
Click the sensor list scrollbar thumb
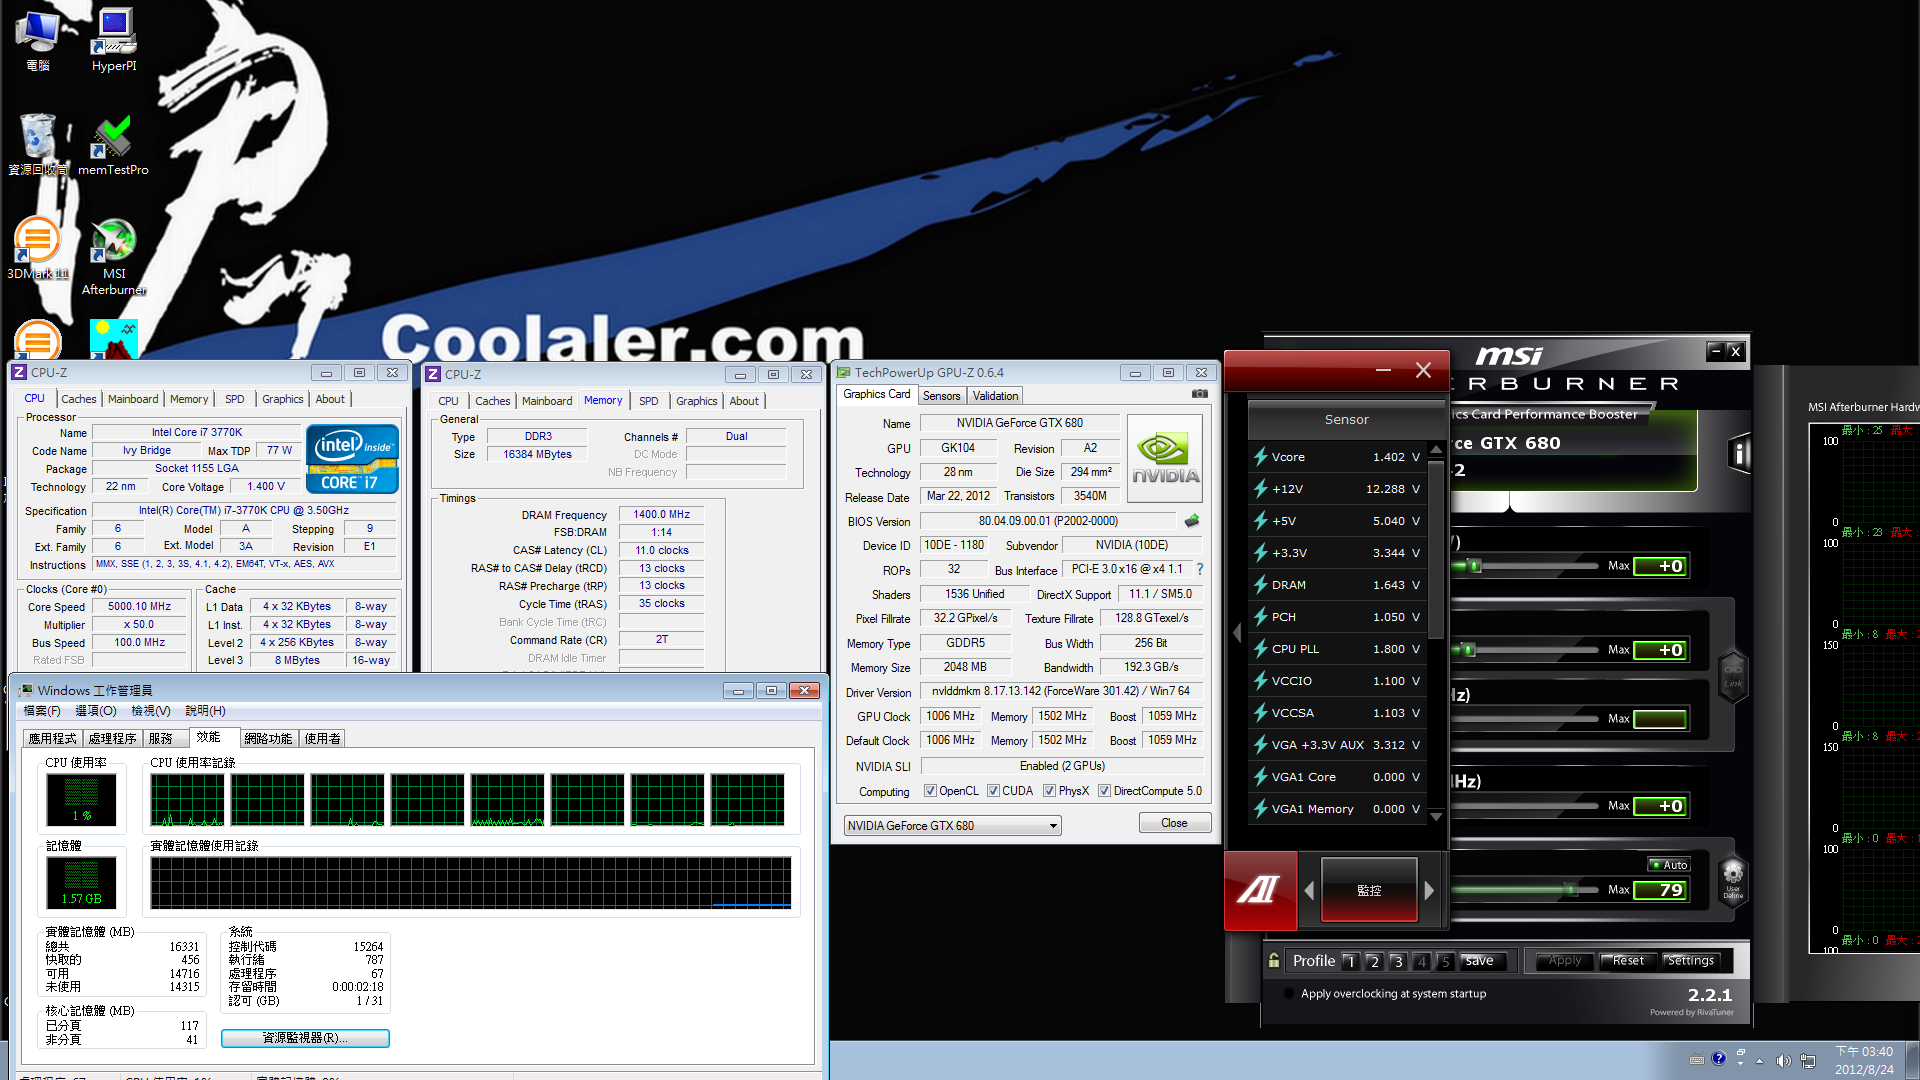pos(1436,549)
